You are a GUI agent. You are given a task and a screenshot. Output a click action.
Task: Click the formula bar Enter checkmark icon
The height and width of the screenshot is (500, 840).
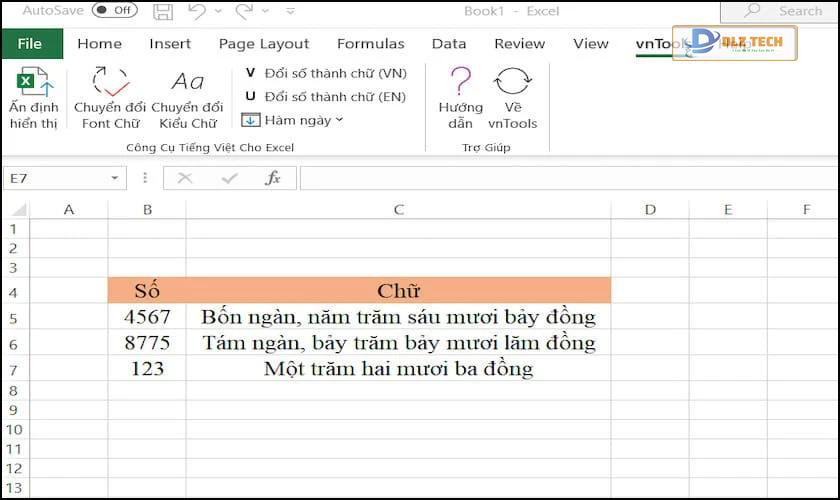(229, 178)
